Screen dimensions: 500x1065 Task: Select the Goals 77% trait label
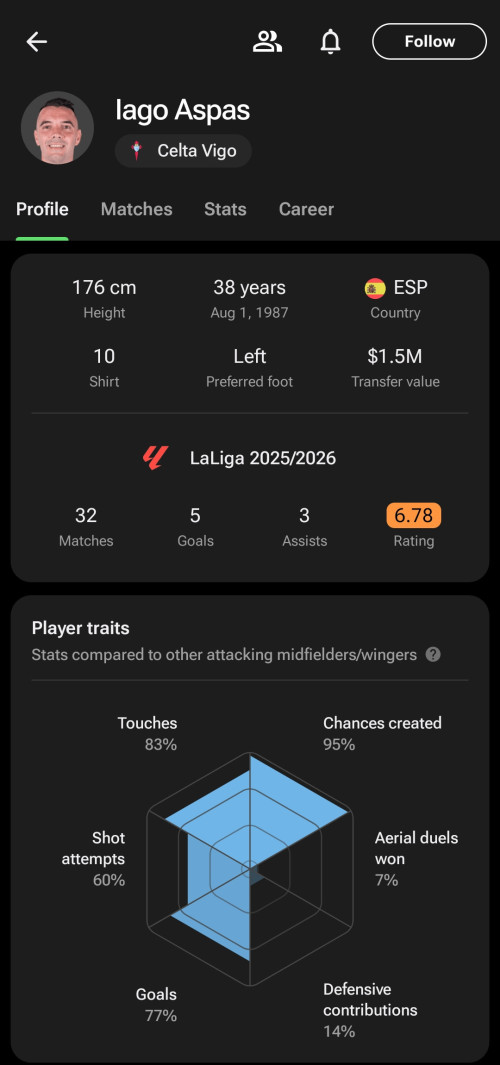click(x=157, y=1005)
